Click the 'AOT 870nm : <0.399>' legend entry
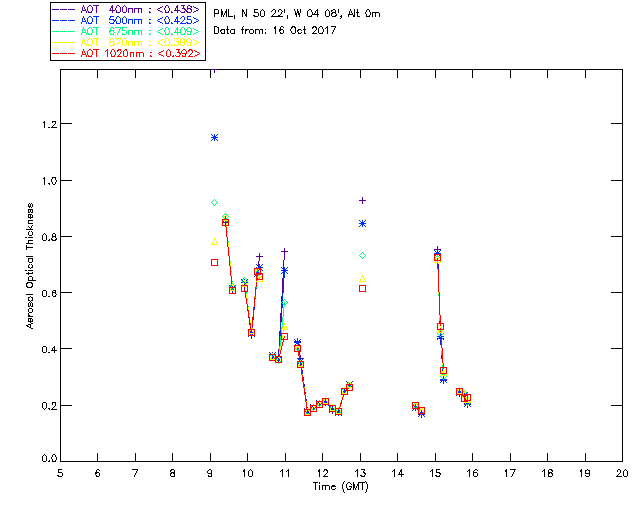The height and width of the screenshot is (512, 640). pos(127,42)
